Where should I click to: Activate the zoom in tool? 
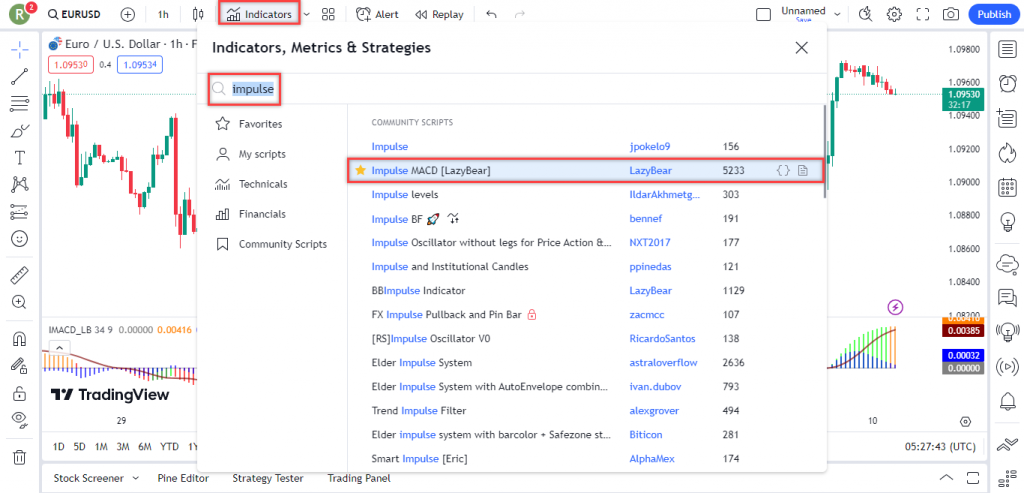point(20,302)
